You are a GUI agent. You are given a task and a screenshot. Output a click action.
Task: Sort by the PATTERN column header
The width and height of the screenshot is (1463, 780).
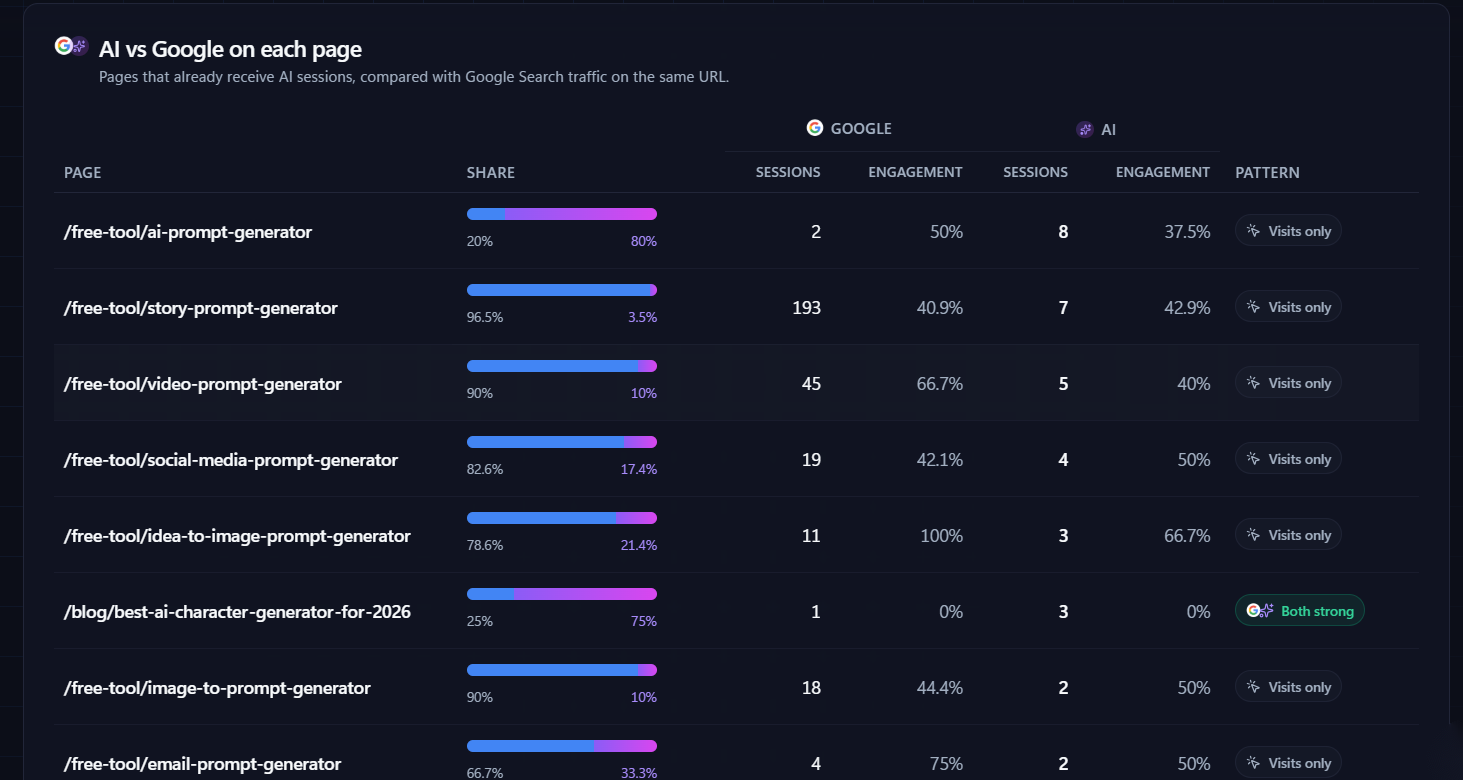click(1267, 173)
